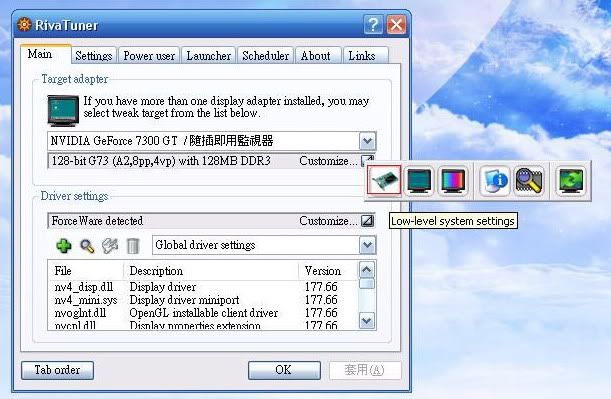Image resolution: width=611 pixels, height=399 pixels.
Task: Click Display driver miniport description
Action: (184, 300)
